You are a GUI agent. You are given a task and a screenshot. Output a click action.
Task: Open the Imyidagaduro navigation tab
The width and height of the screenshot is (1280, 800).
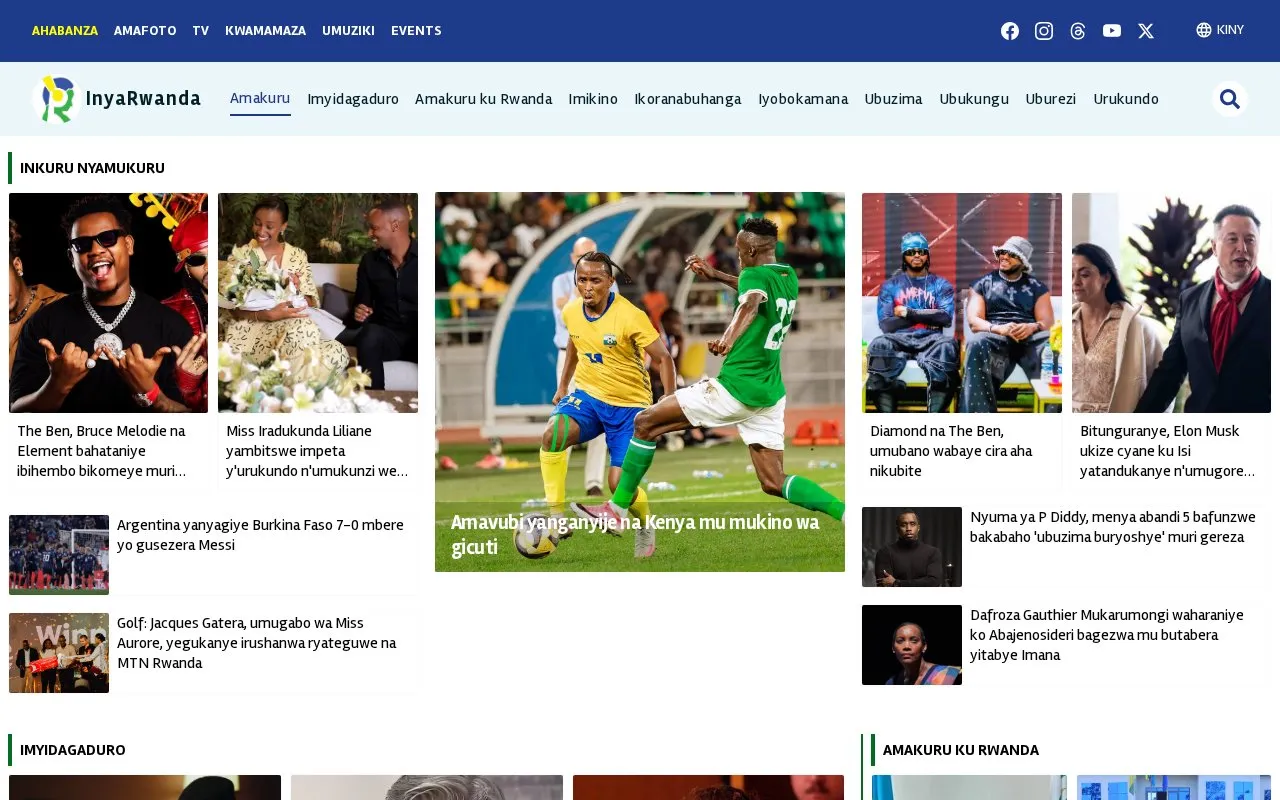pos(353,99)
